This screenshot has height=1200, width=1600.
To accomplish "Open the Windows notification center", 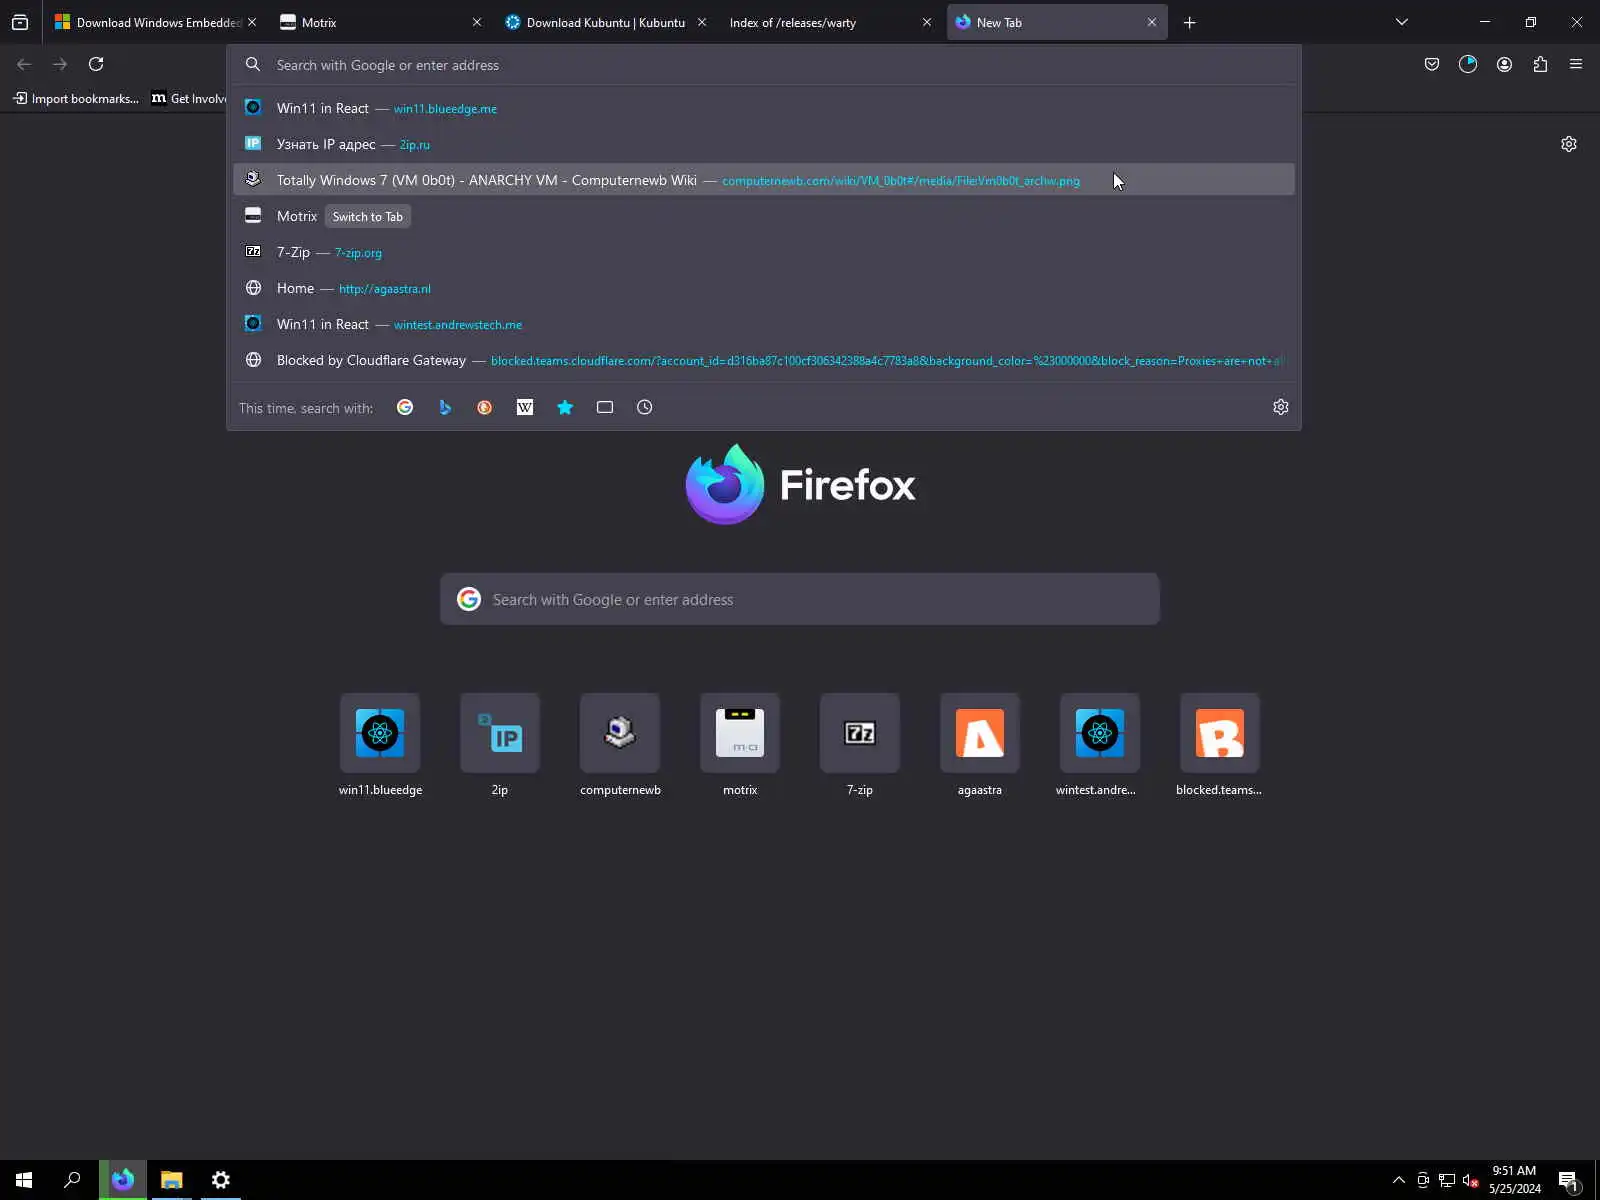I will pyautogui.click(x=1569, y=1180).
